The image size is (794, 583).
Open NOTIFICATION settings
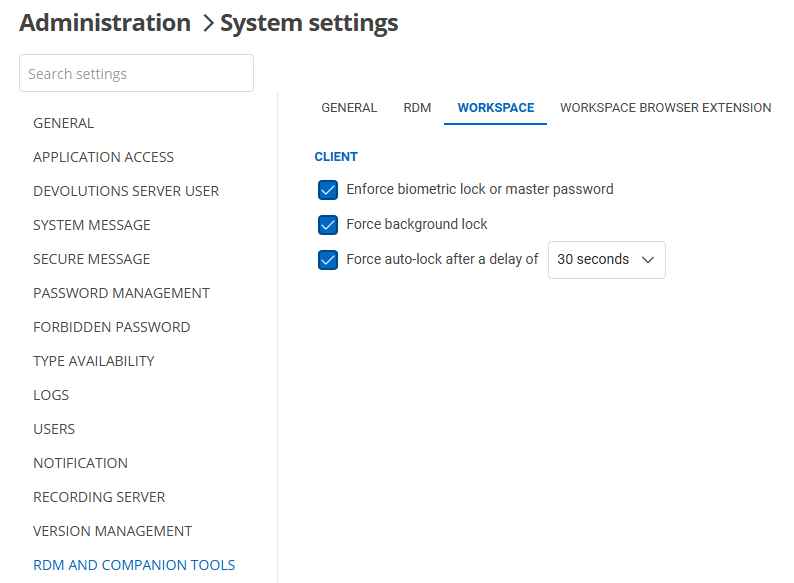coord(80,463)
